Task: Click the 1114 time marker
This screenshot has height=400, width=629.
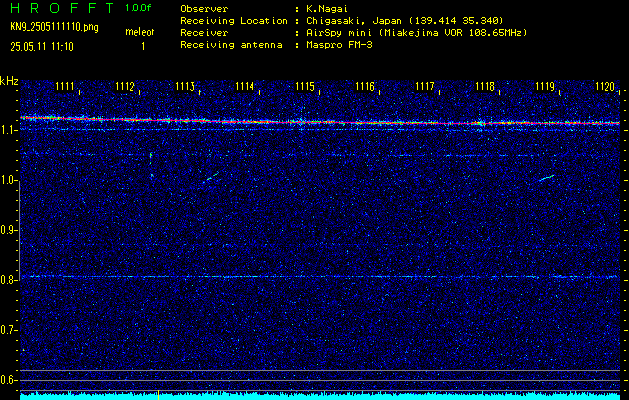Action: pos(245,86)
